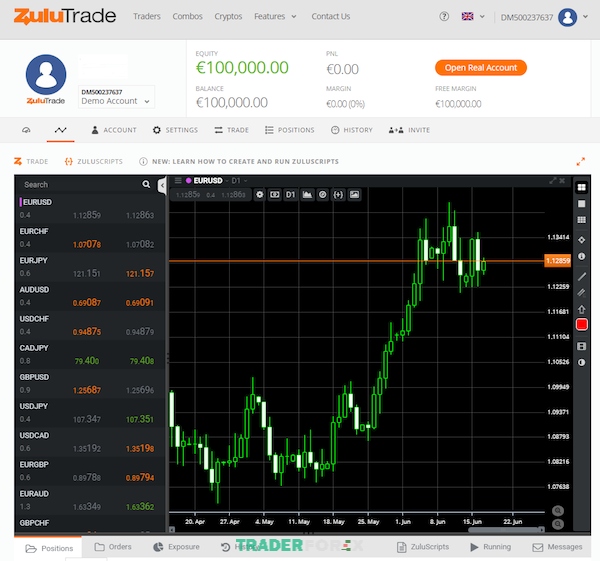Open bottom Running tab

tap(491, 547)
